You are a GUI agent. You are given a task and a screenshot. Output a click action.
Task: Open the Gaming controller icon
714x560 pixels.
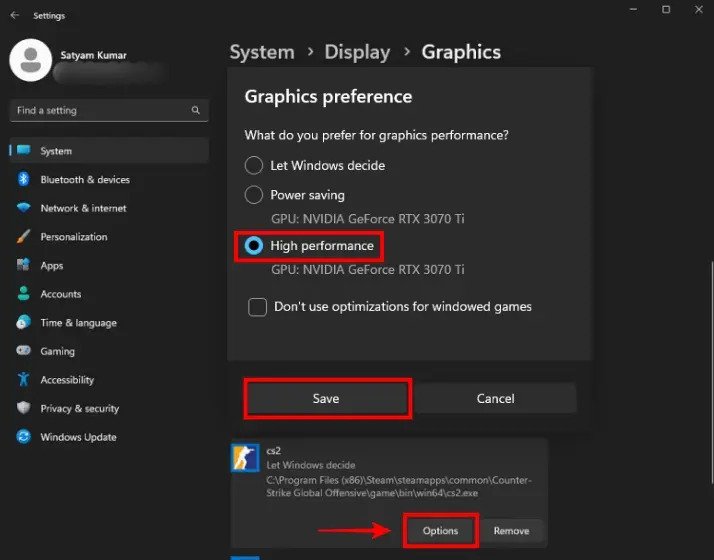(23, 351)
